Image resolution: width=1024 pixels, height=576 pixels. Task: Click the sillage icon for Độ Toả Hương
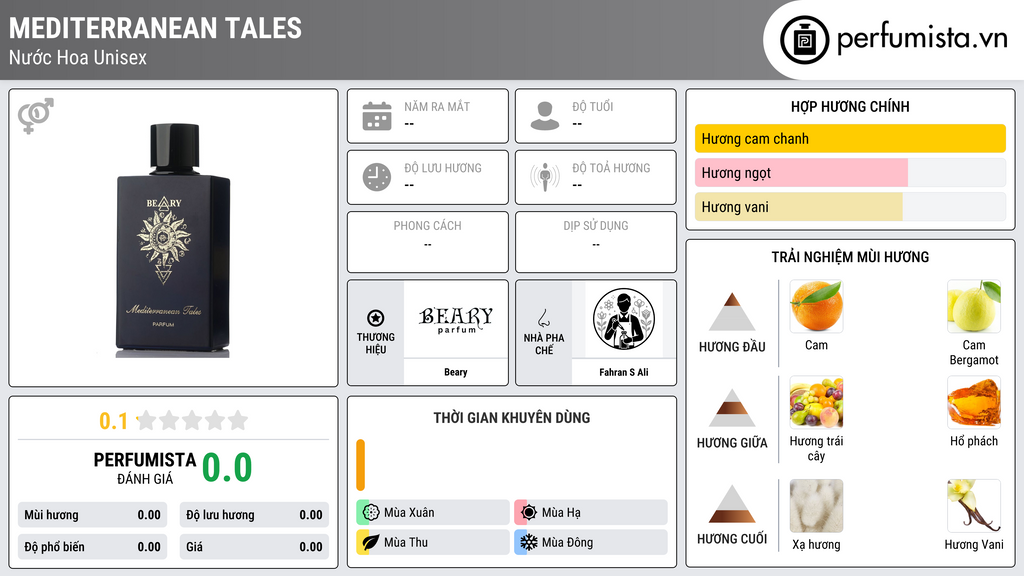click(x=545, y=177)
